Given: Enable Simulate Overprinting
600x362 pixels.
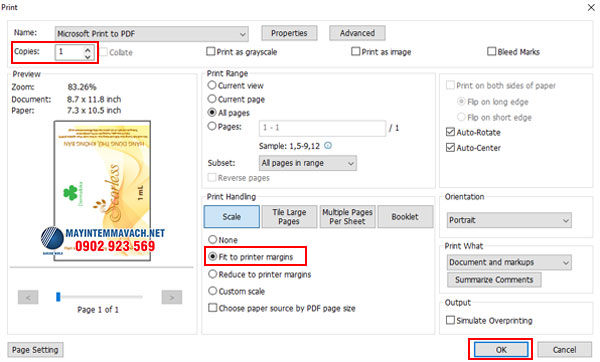Looking at the screenshot, I should click(450, 320).
